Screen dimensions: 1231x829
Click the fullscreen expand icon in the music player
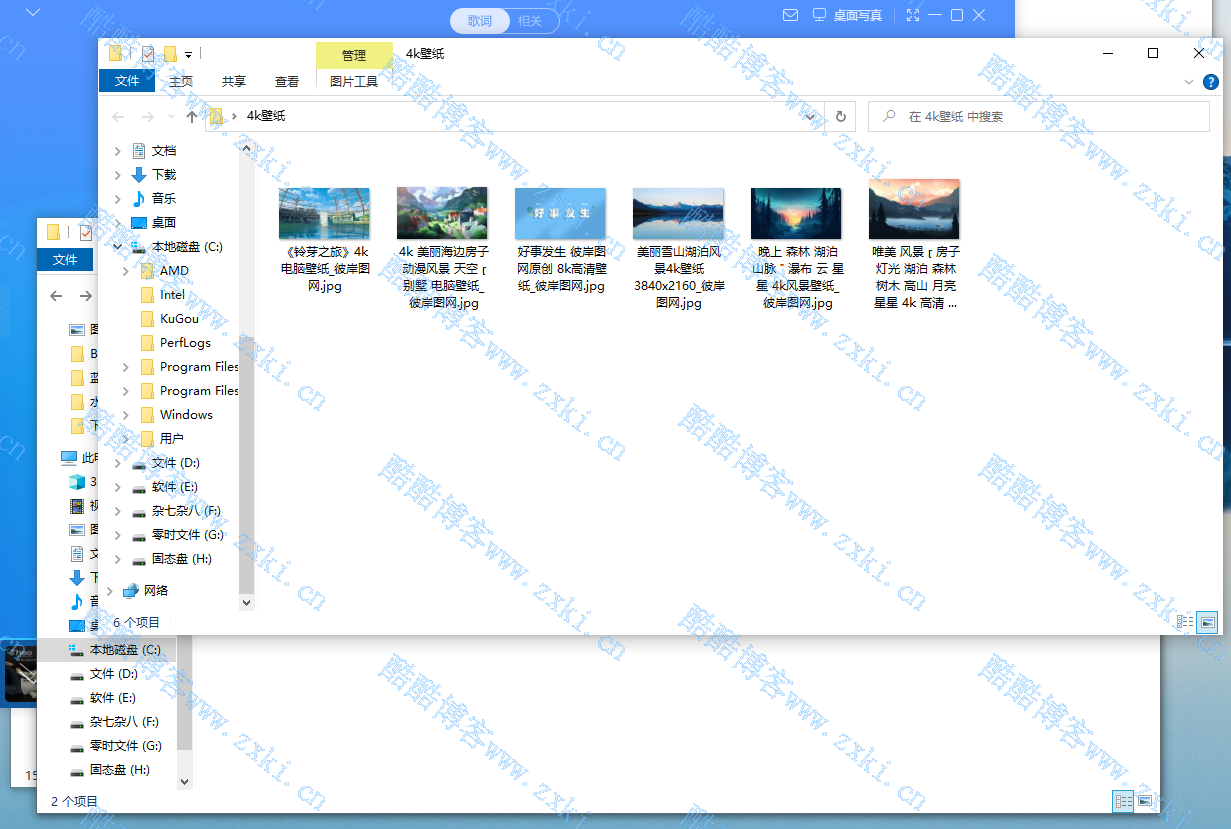coord(913,15)
